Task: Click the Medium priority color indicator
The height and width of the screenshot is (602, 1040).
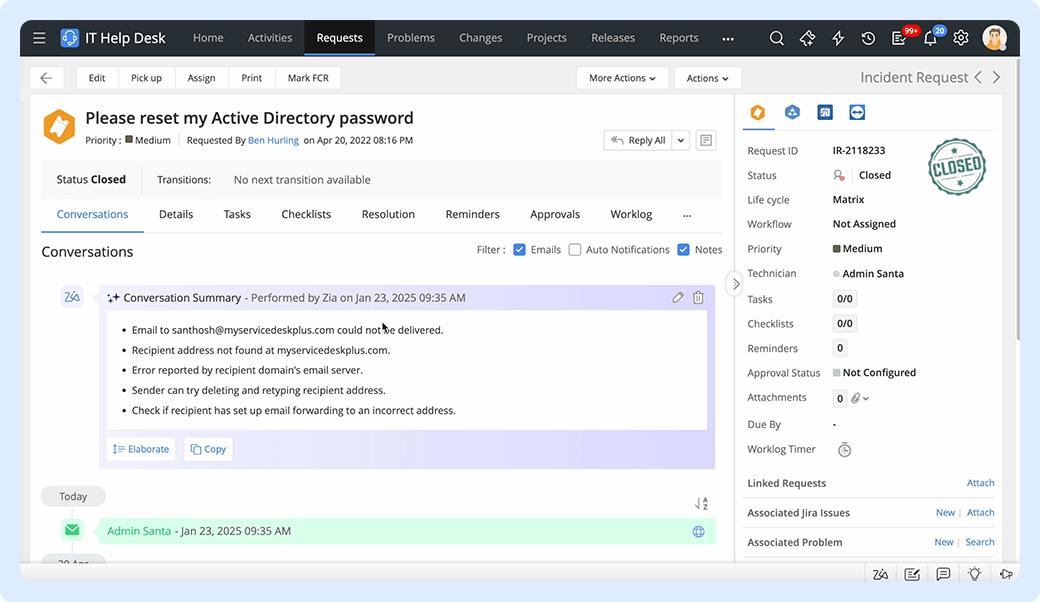Action: 837,248
